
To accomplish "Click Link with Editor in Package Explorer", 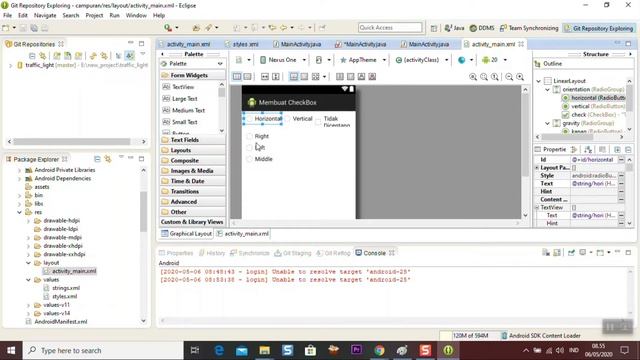I will [x=108, y=159].
